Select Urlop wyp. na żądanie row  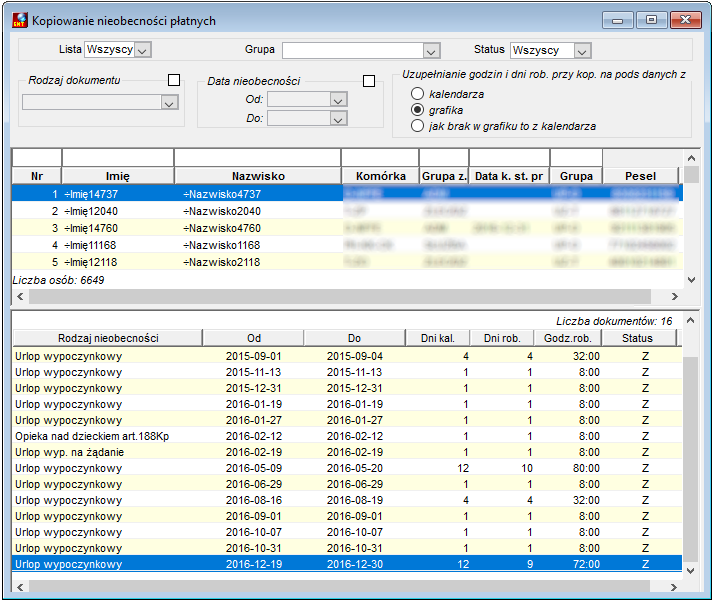[x=347, y=452]
